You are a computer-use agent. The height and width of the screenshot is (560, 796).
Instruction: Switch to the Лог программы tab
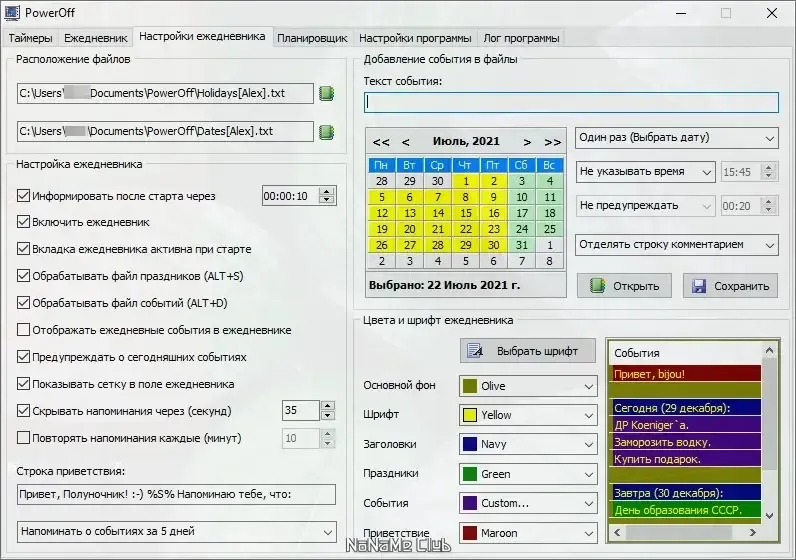(x=521, y=38)
